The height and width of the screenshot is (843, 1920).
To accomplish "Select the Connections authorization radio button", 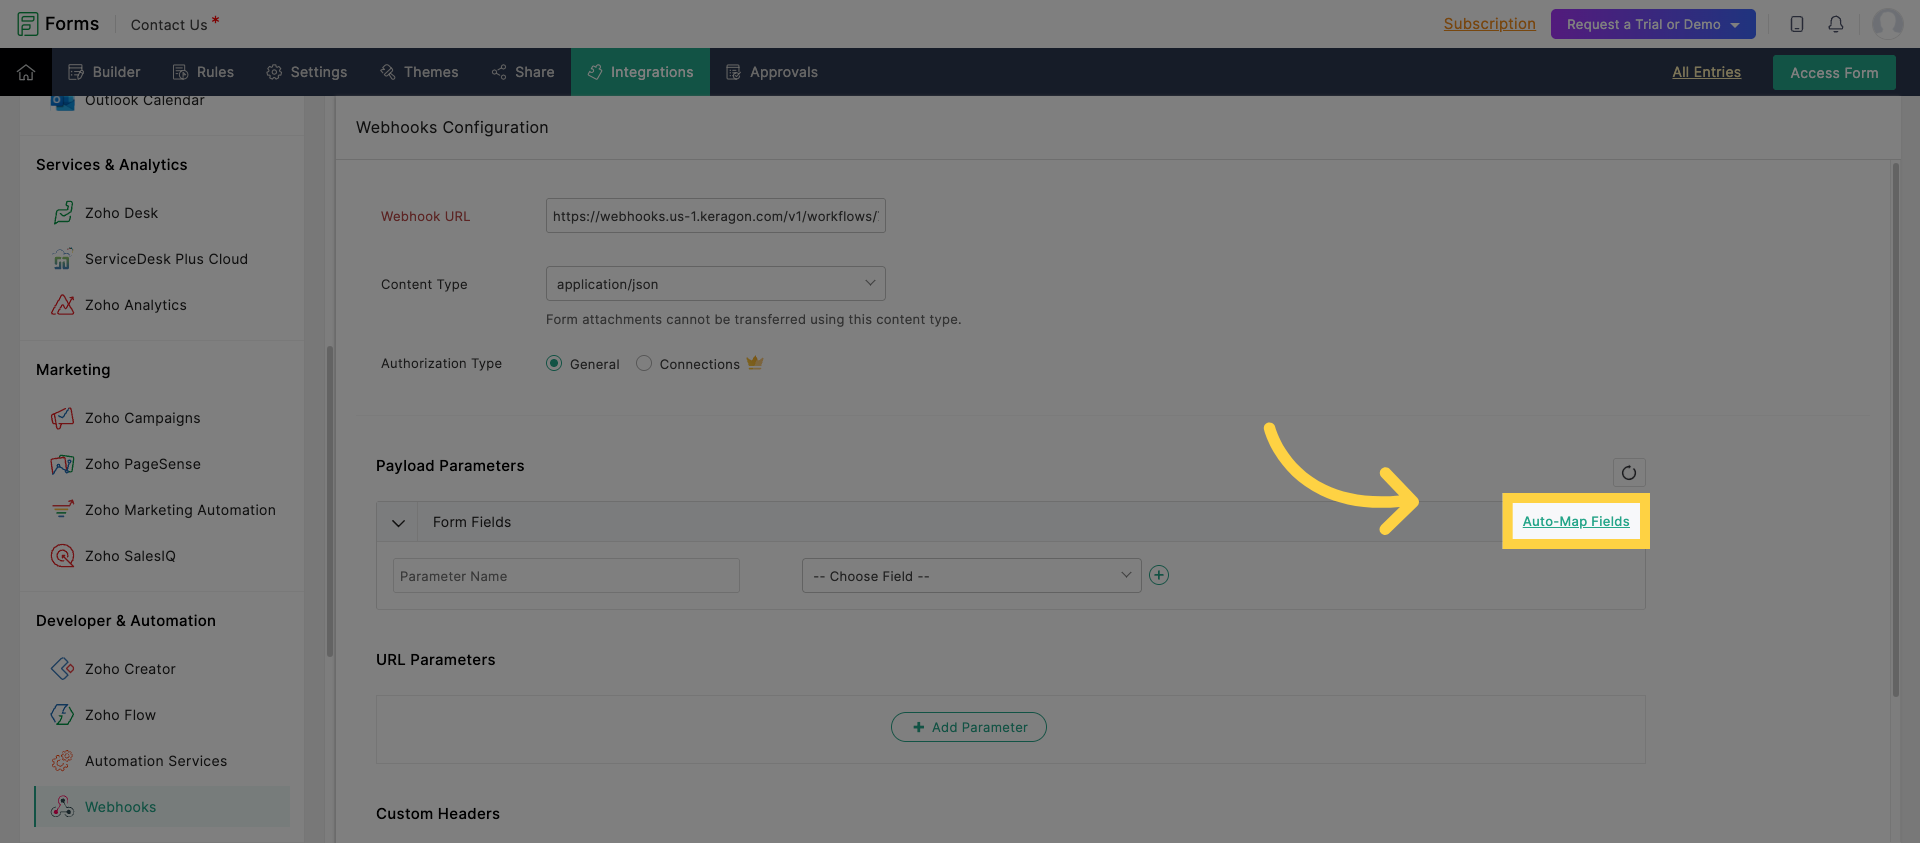I will [644, 363].
